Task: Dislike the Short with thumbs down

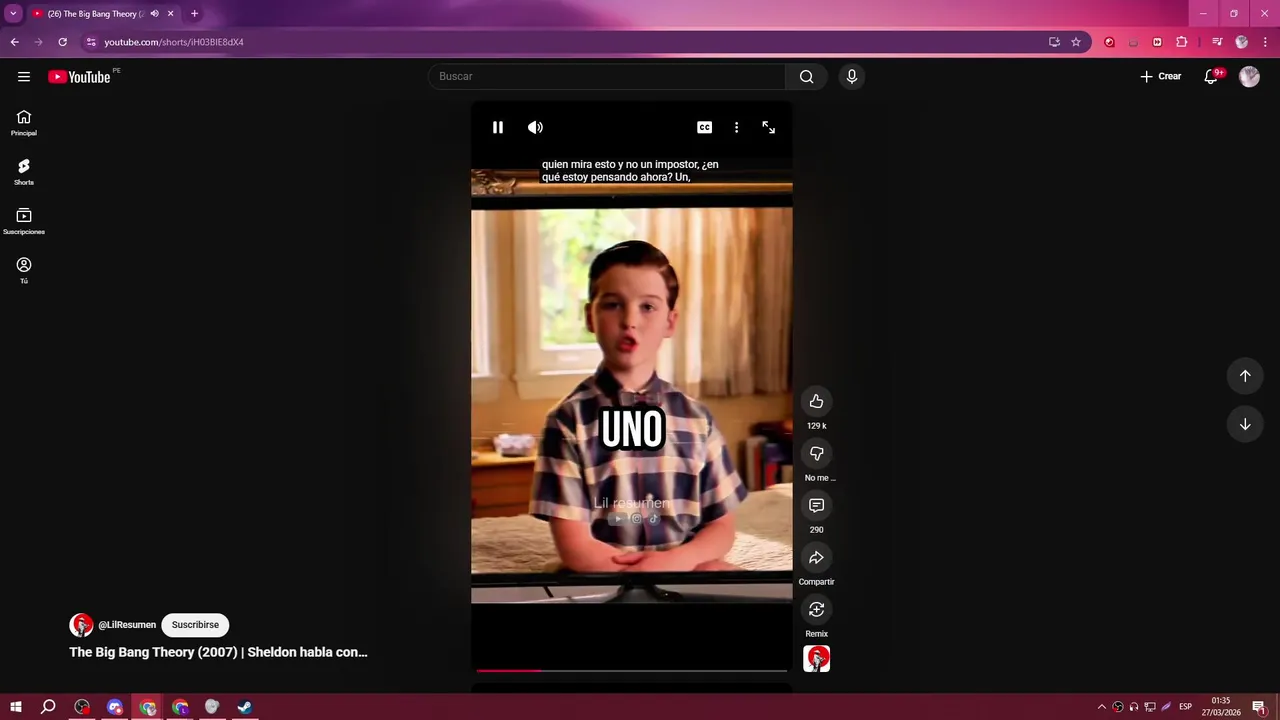Action: [817, 453]
